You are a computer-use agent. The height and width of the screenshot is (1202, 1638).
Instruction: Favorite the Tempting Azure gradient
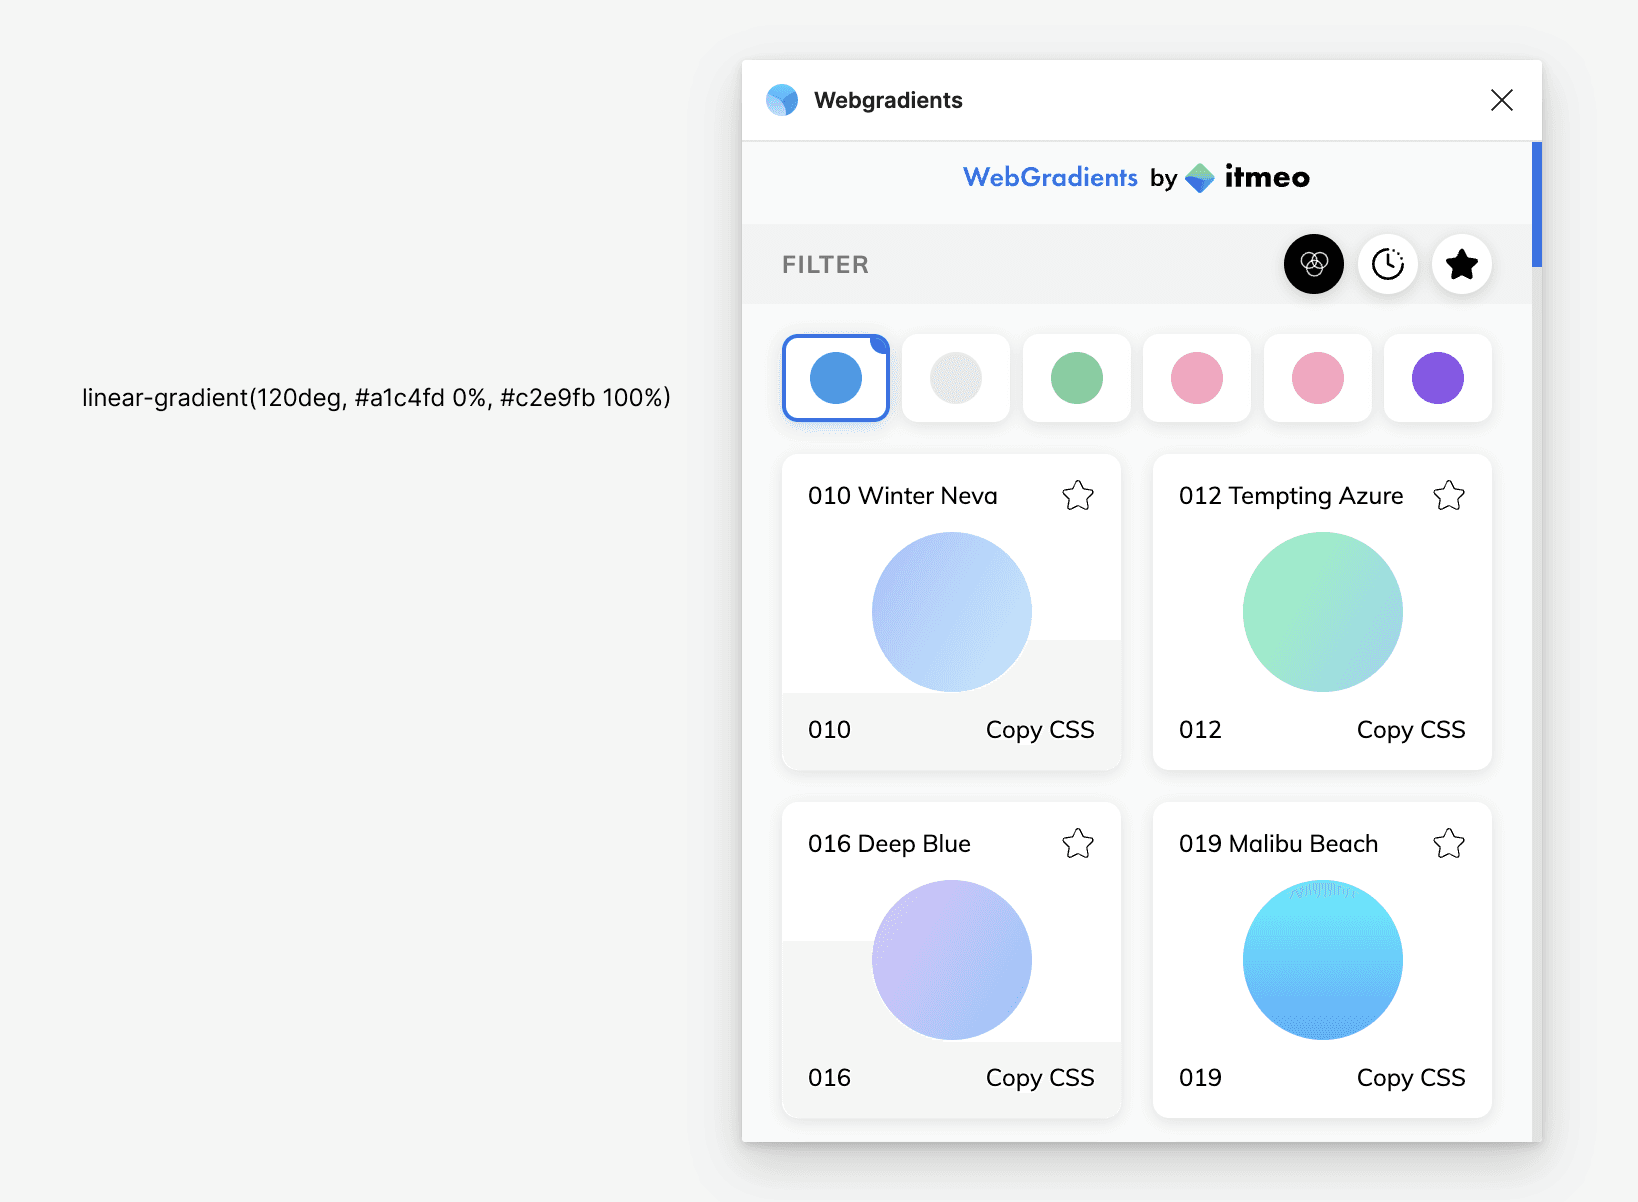tap(1449, 495)
